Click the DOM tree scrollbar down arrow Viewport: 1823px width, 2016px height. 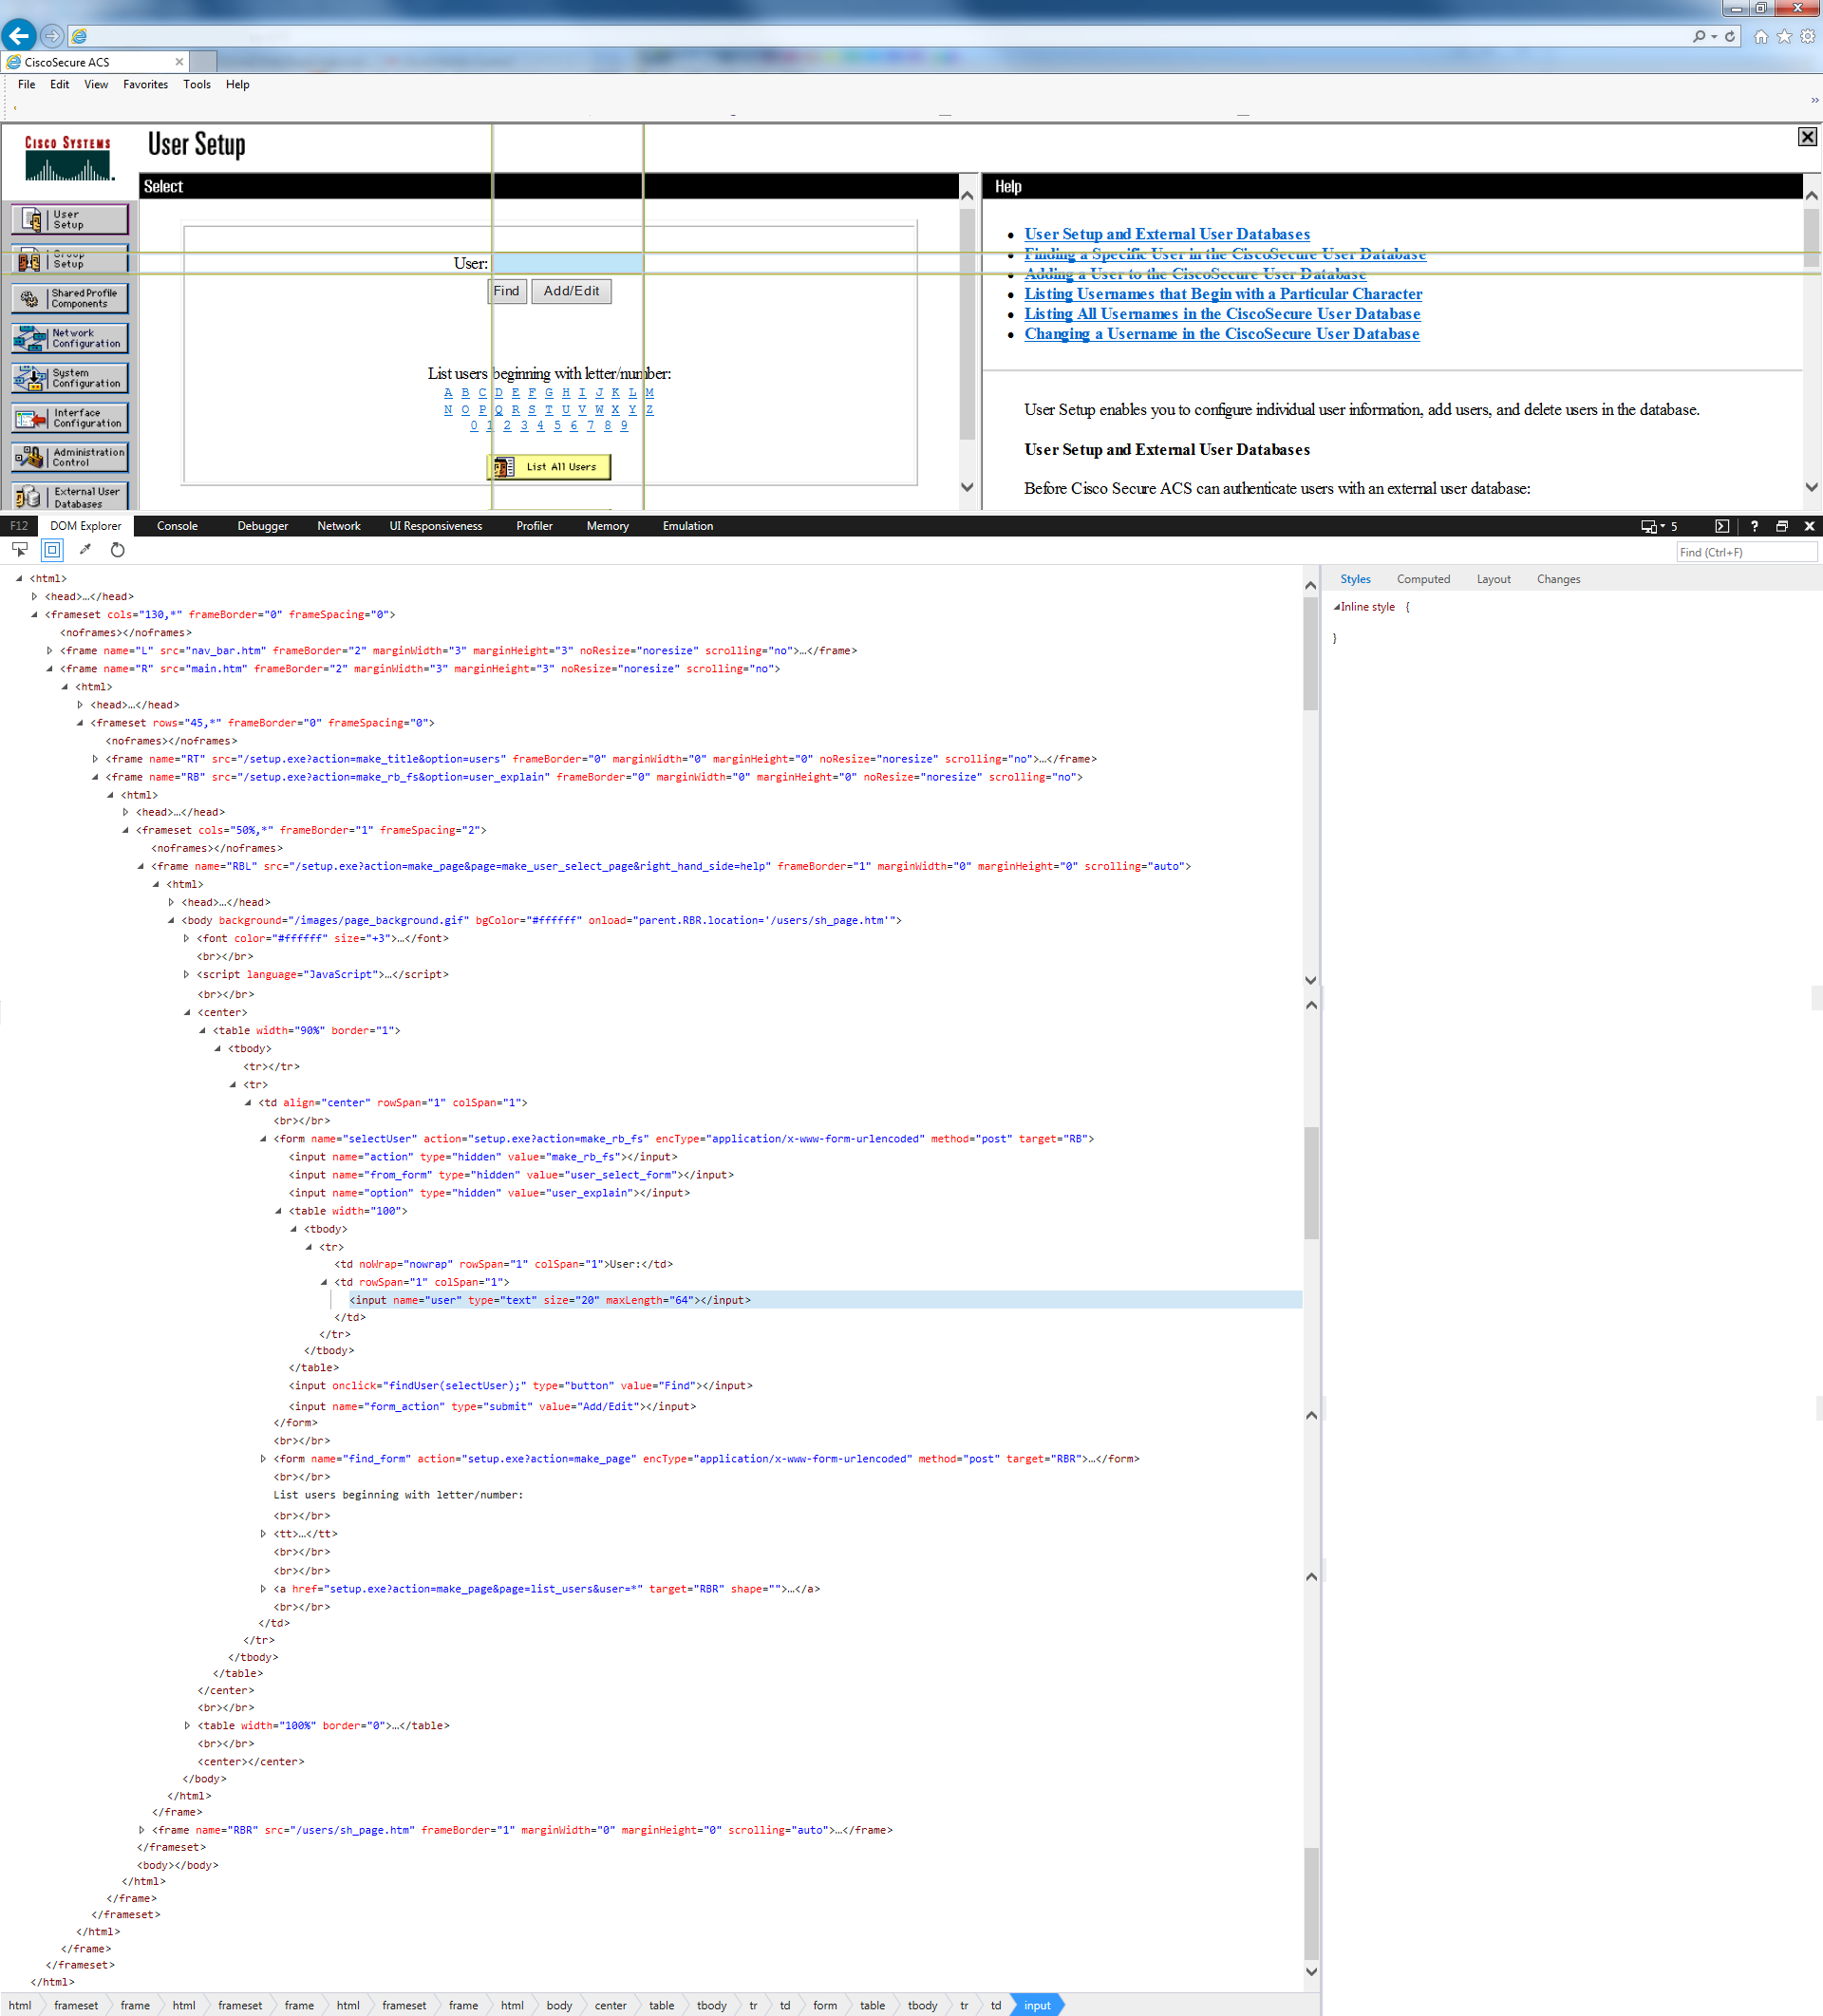click(x=1311, y=1971)
